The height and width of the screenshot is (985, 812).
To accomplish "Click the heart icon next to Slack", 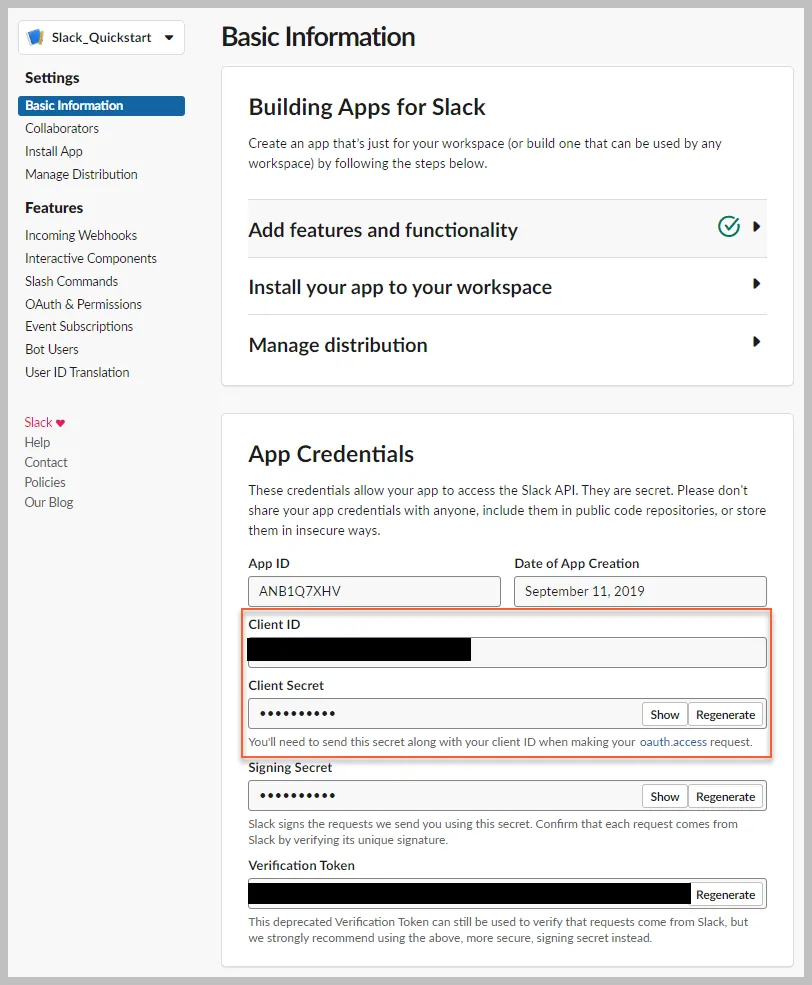I will point(60,423).
